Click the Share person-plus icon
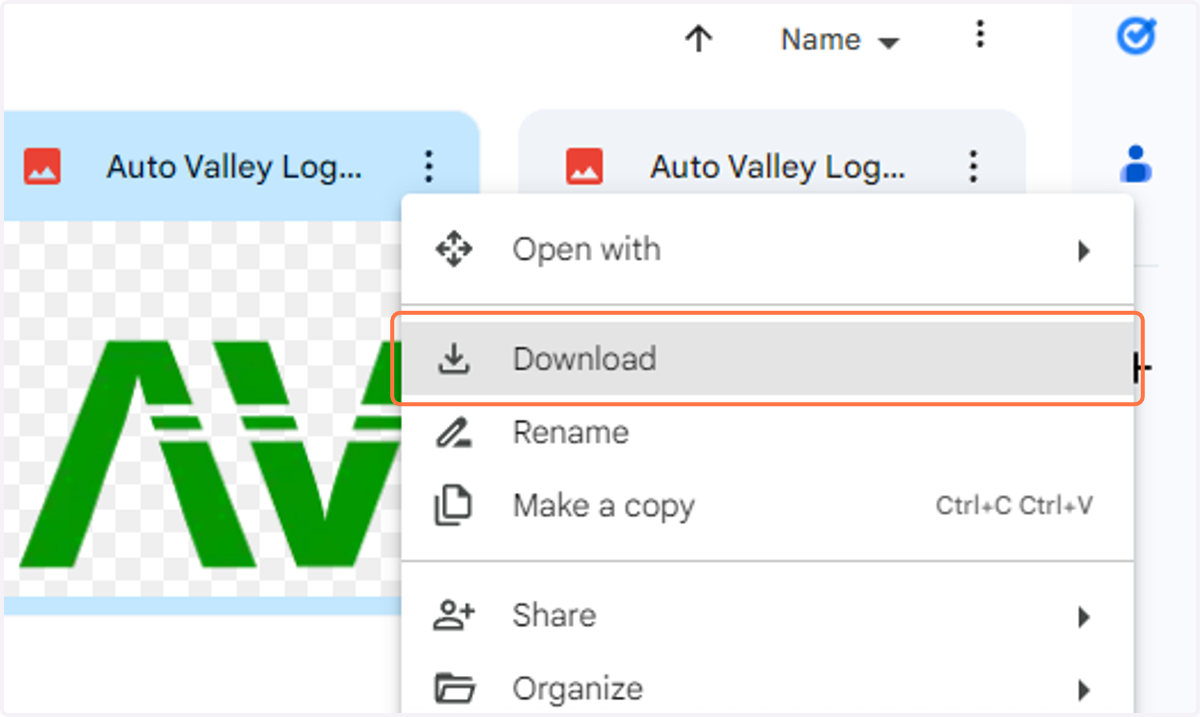 (454, 615)
